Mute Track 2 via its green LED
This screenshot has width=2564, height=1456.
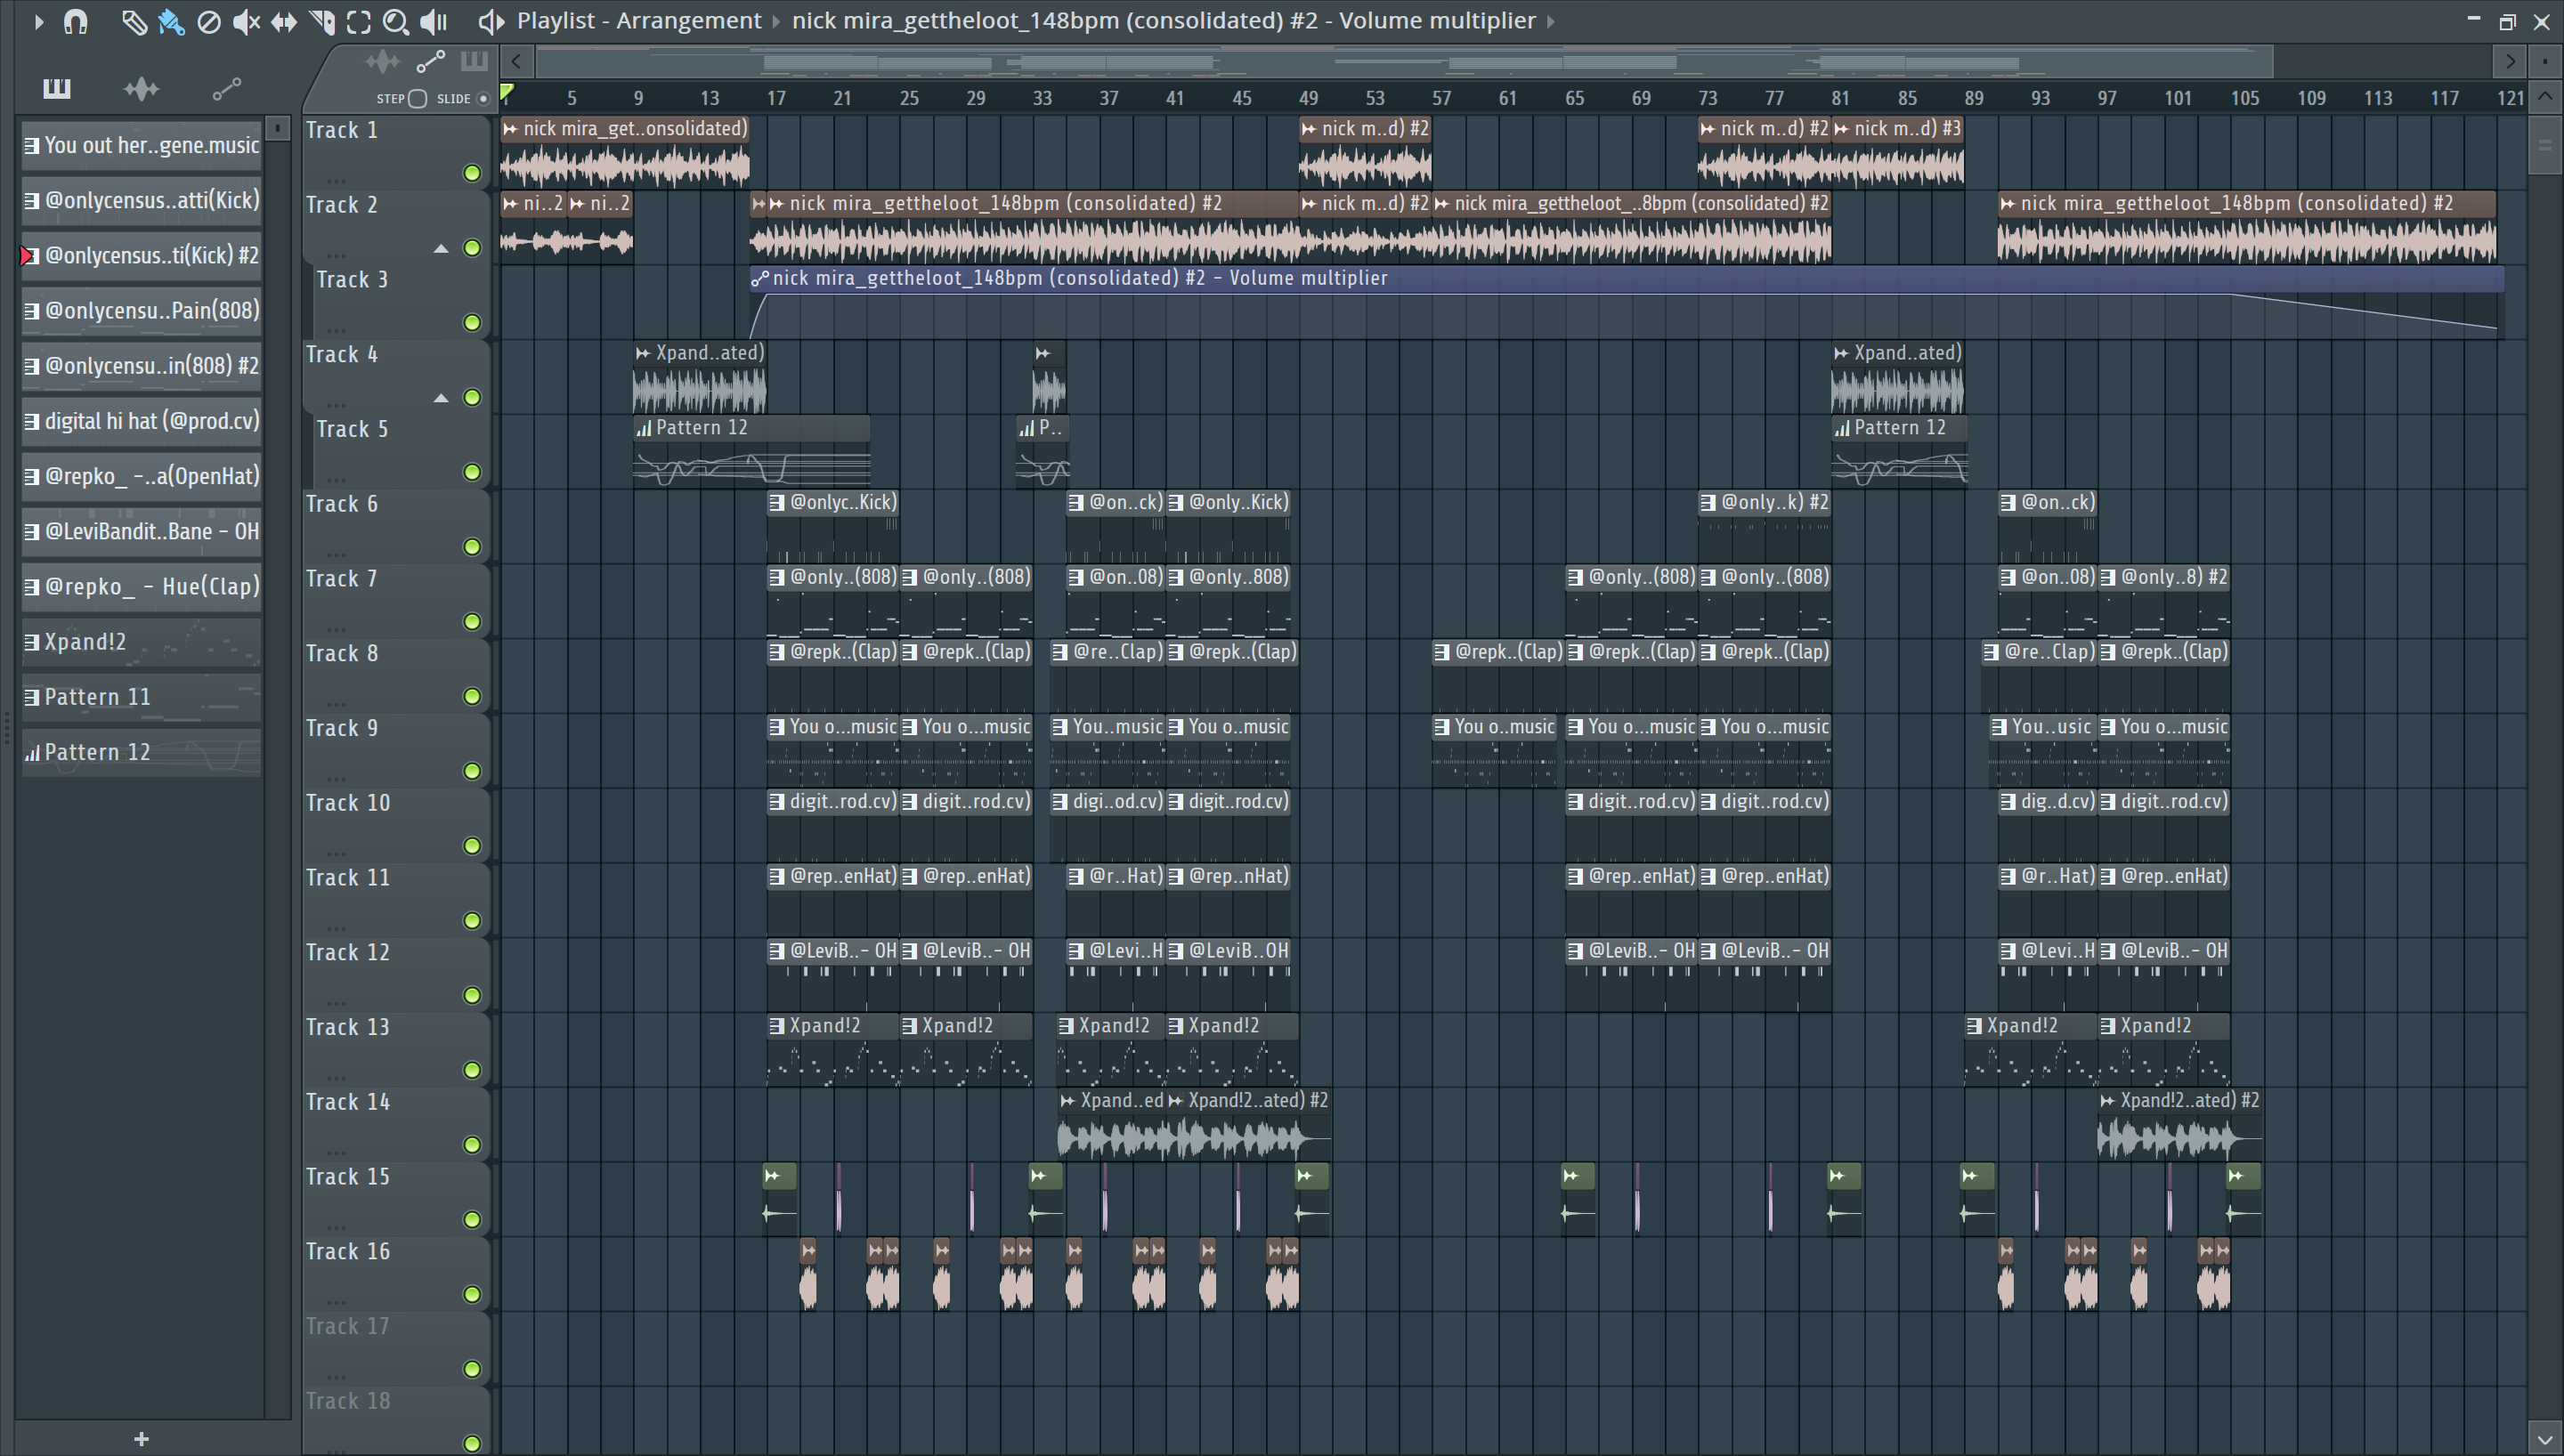[472, 248]
